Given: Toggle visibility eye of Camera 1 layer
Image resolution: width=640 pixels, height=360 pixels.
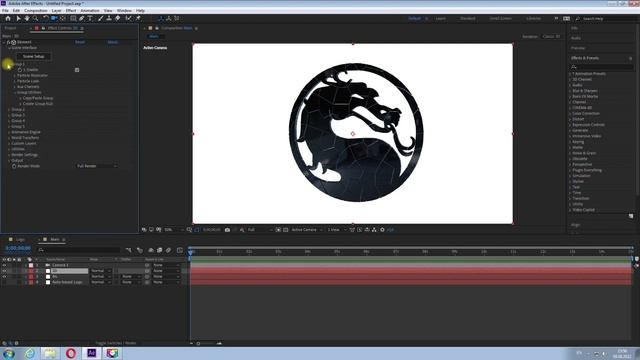Looking at the screenshot, I should 4,265.
